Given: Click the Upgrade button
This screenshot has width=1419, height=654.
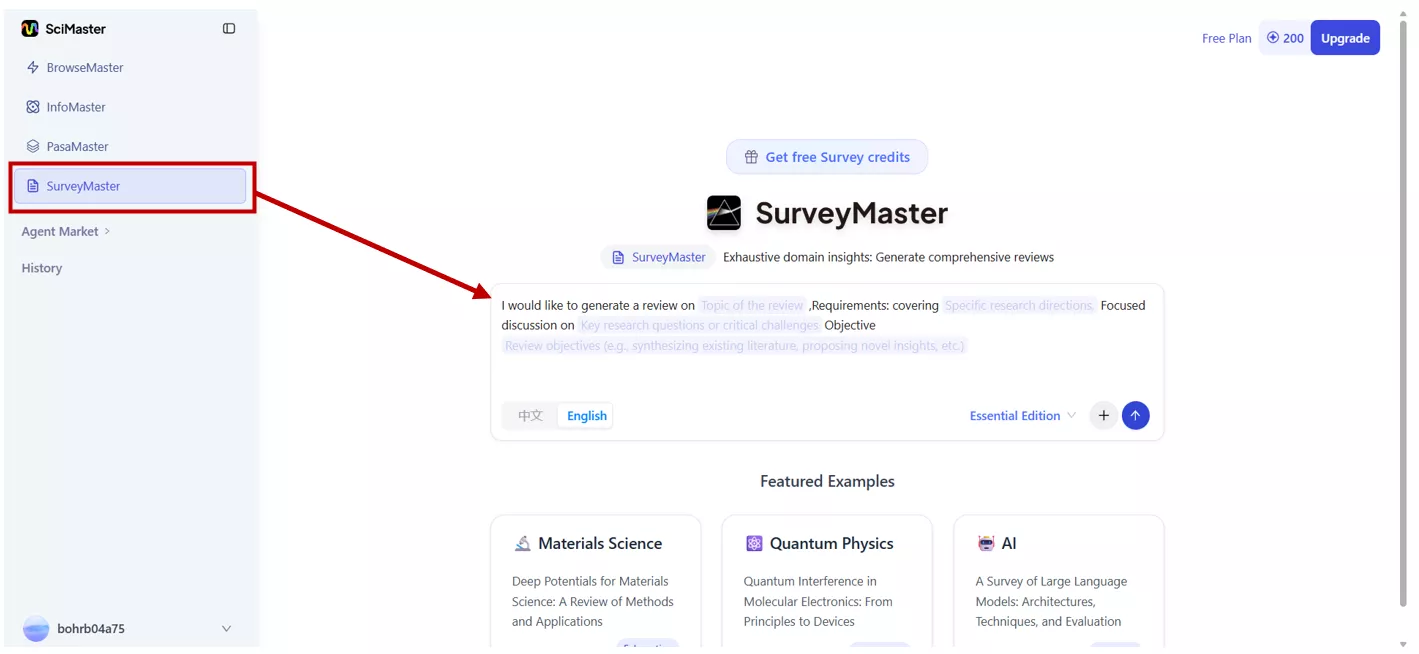Looking at the screenshot, I should click(1344, 37).
